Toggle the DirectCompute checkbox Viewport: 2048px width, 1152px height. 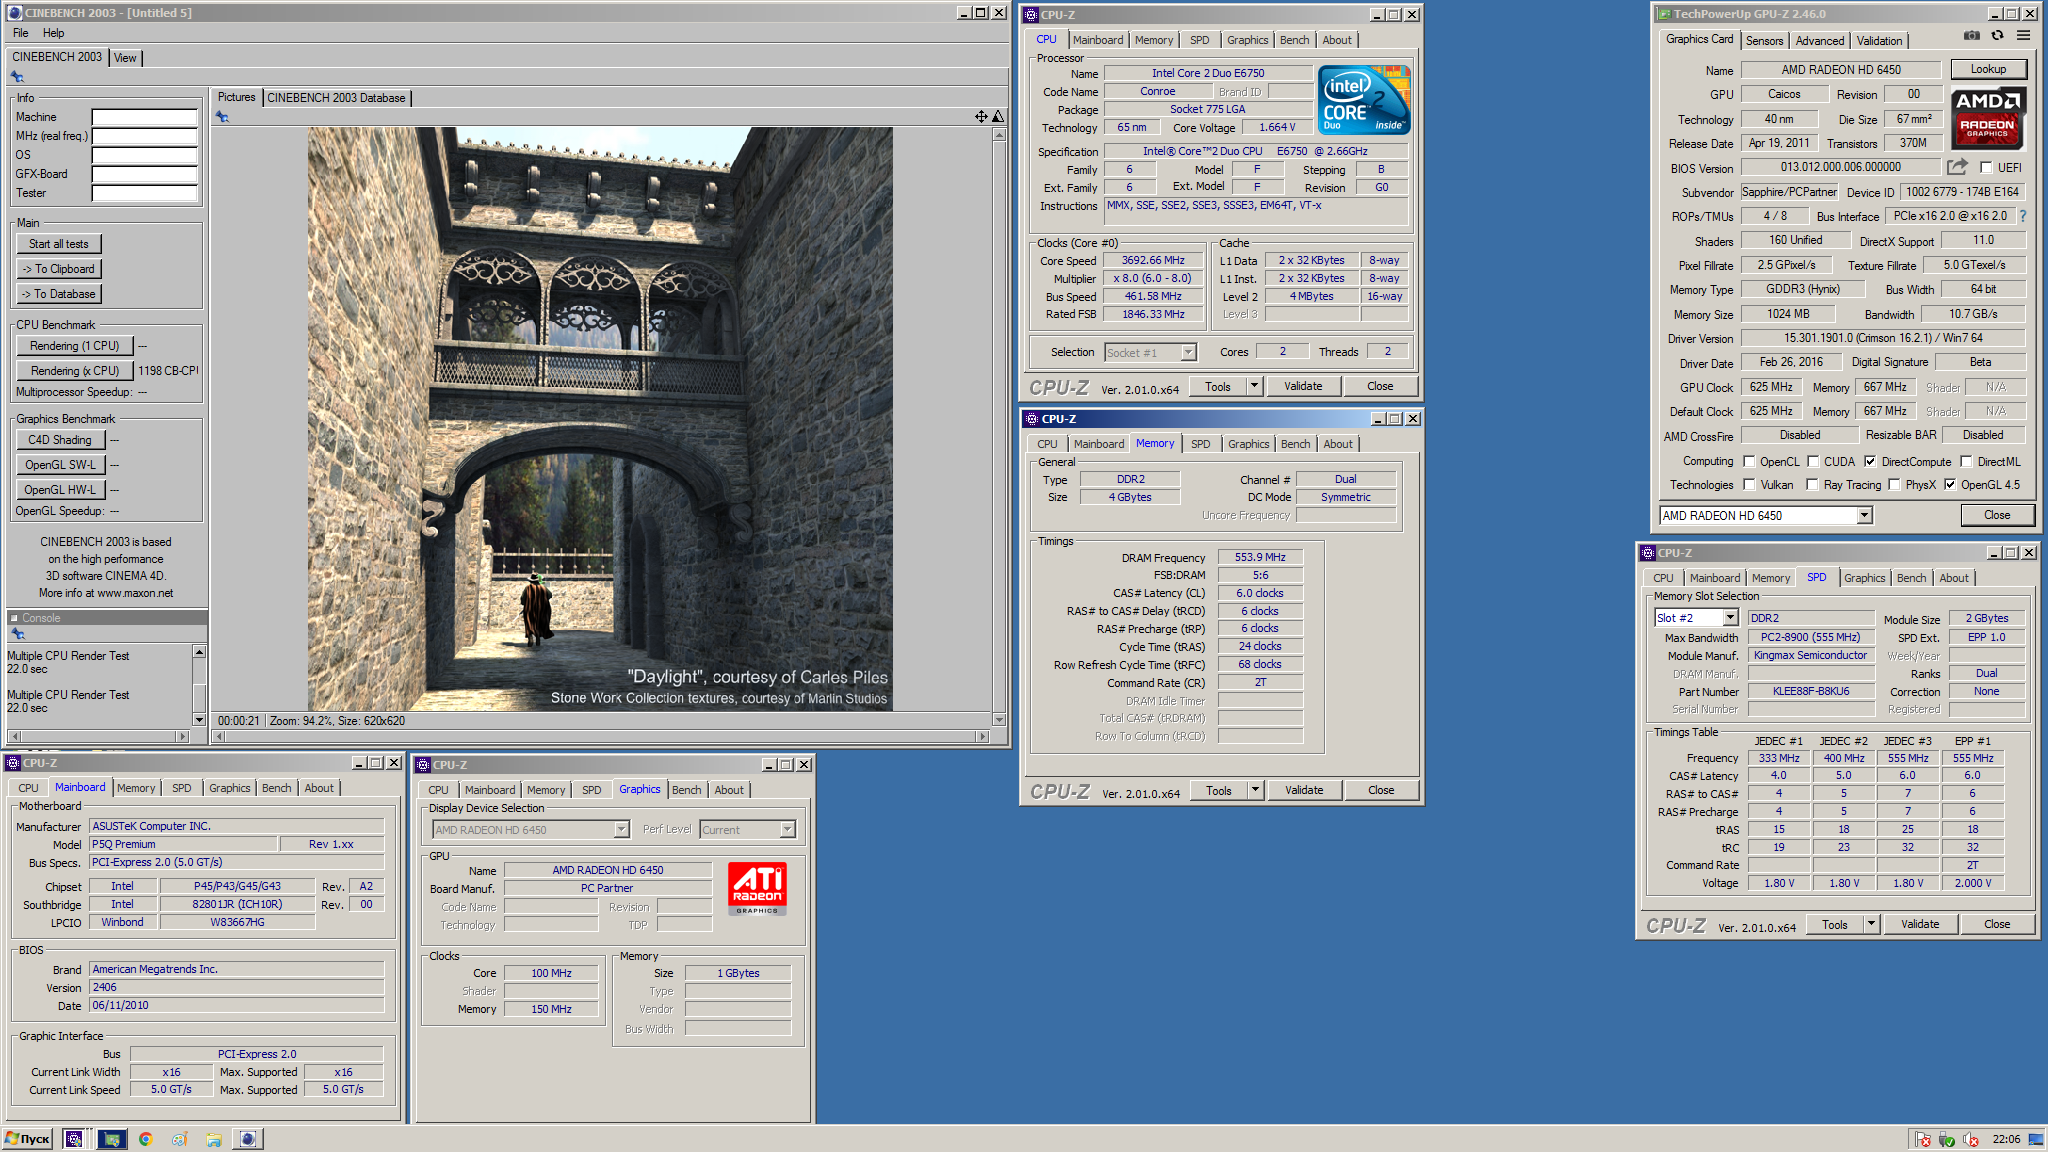coord(1870,462)
